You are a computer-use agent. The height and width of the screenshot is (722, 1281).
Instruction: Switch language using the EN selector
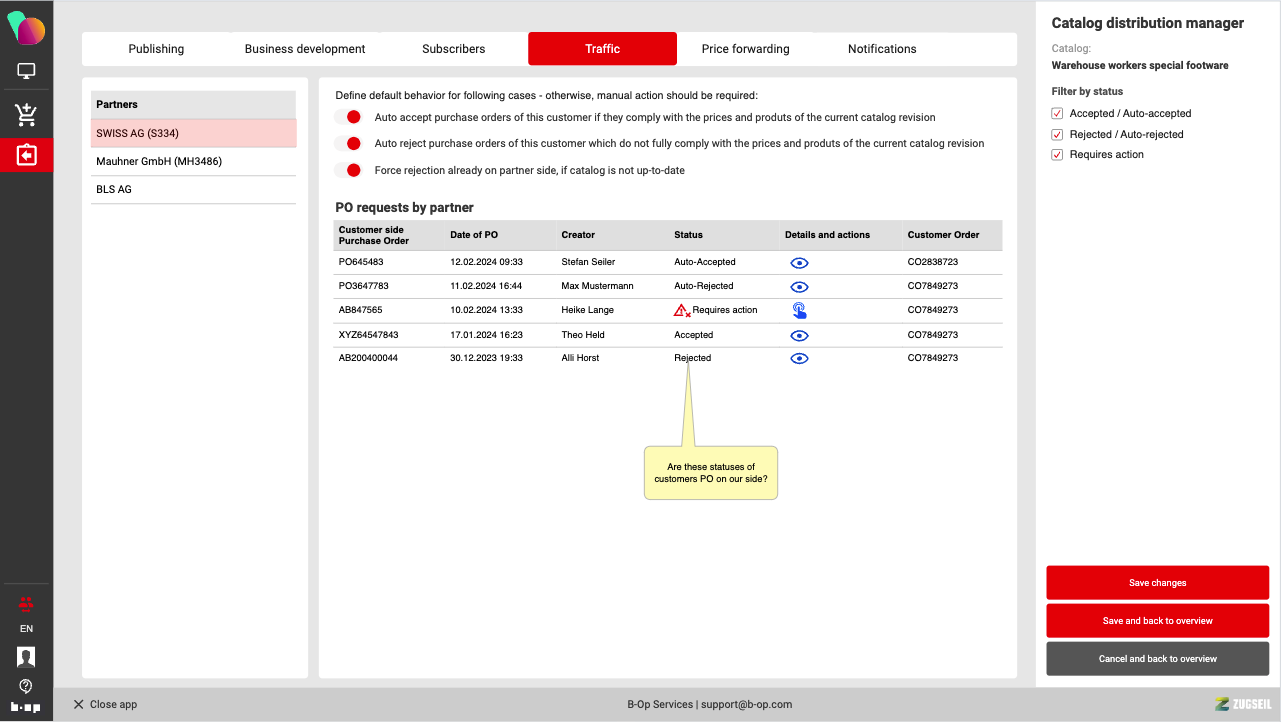point(26,629)
